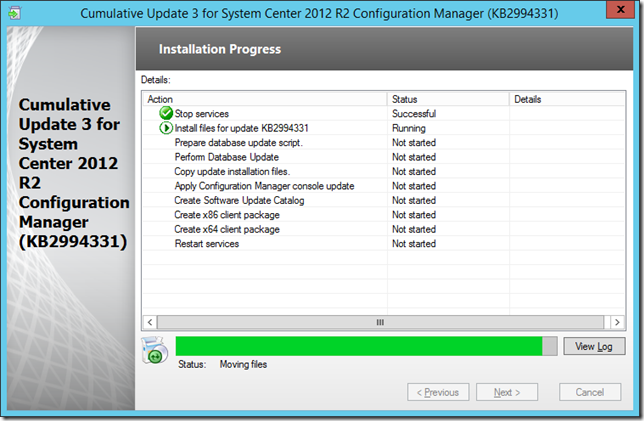Select 'Create Software Update Catalog' row
This screenshot has height=421, width=644.
[384, 200]
